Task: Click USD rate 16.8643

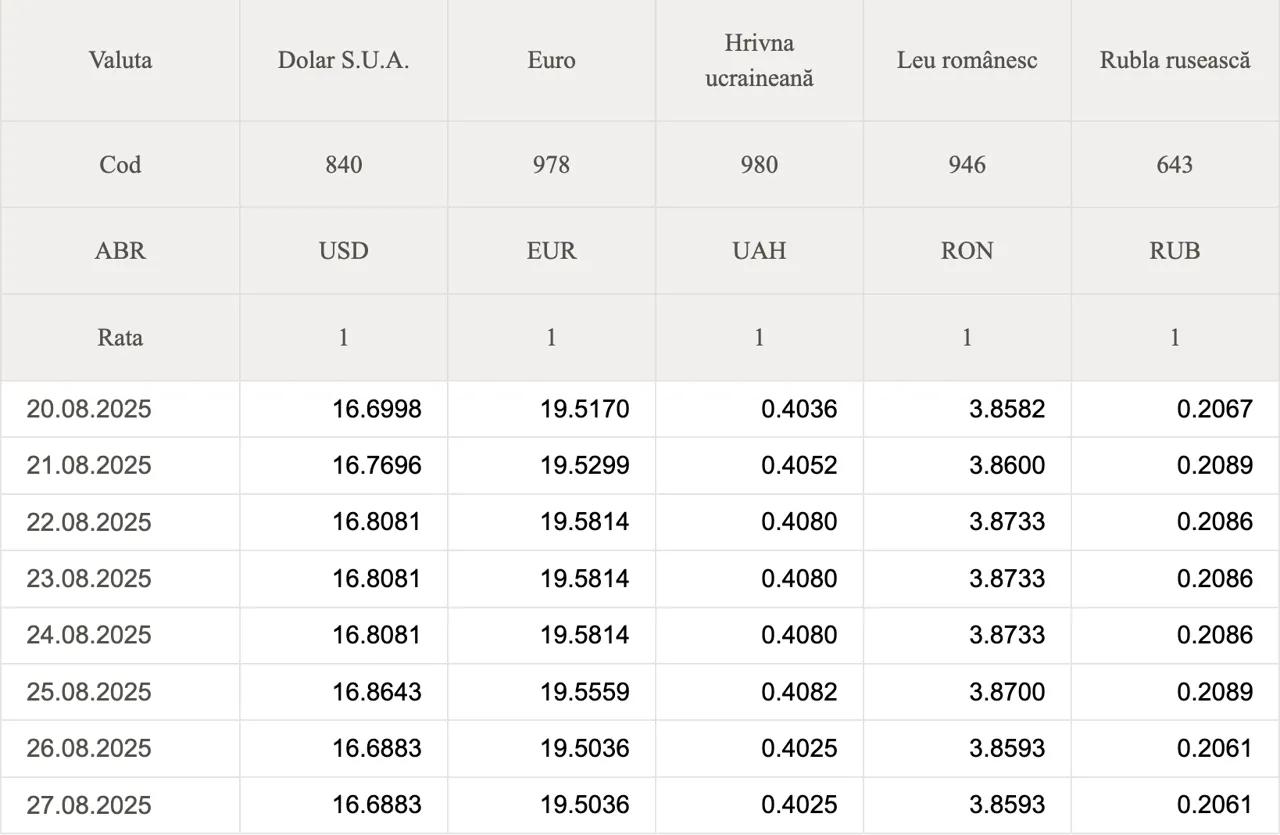Action: (x=377, y=692)
